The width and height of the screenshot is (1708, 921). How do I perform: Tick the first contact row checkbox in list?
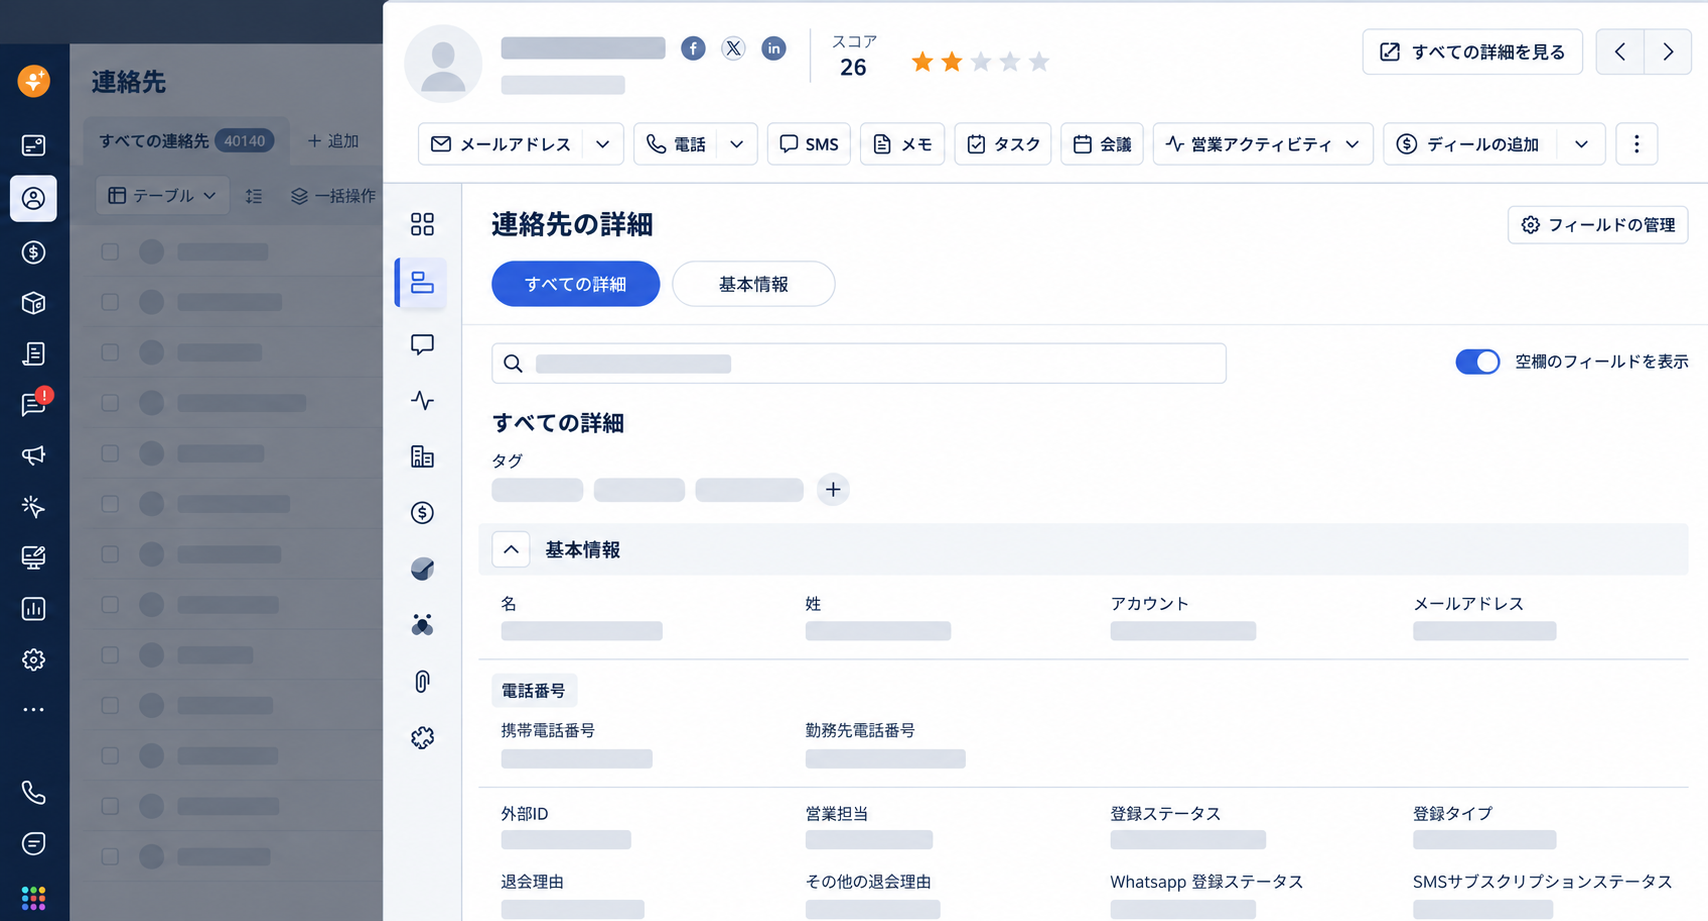[110, 252]
